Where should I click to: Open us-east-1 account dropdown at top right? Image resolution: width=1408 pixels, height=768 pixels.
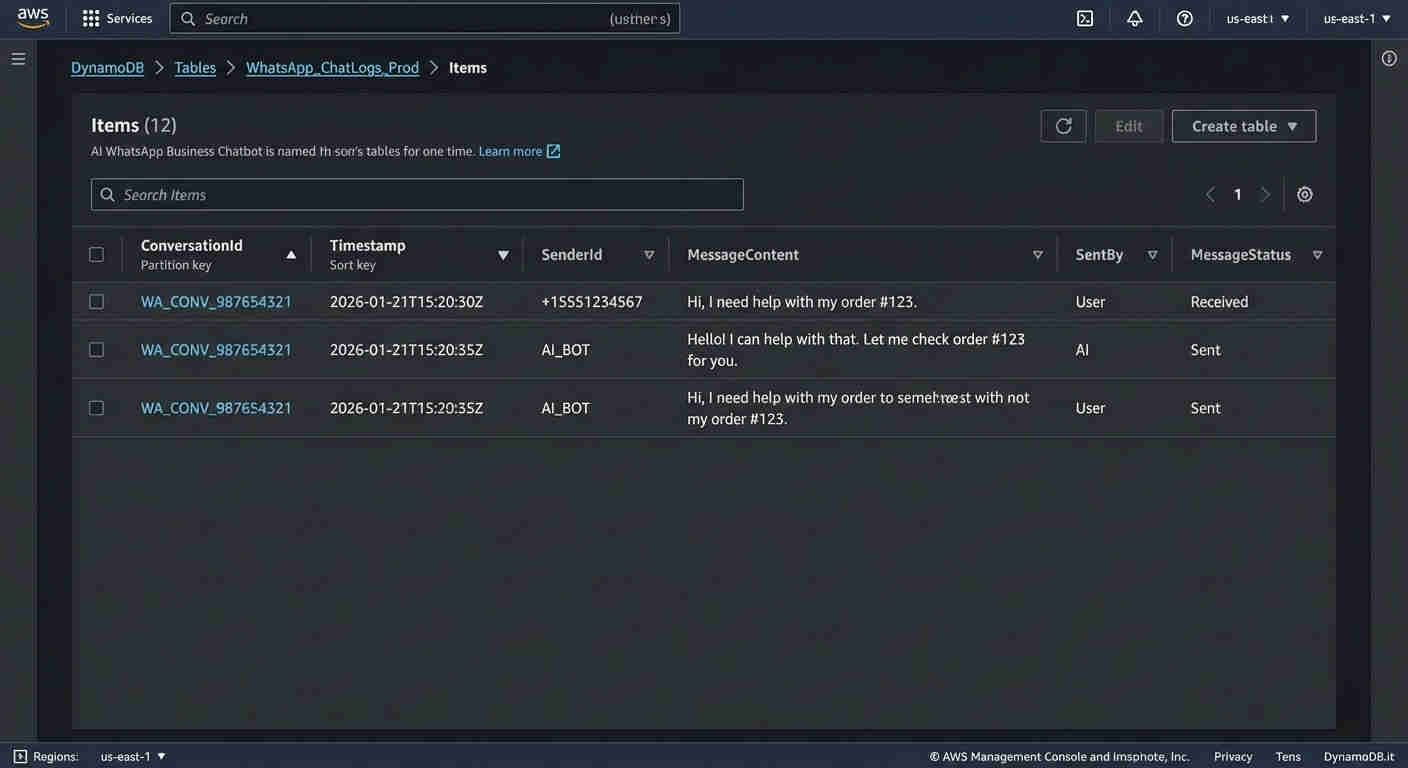coord(1357,18)
